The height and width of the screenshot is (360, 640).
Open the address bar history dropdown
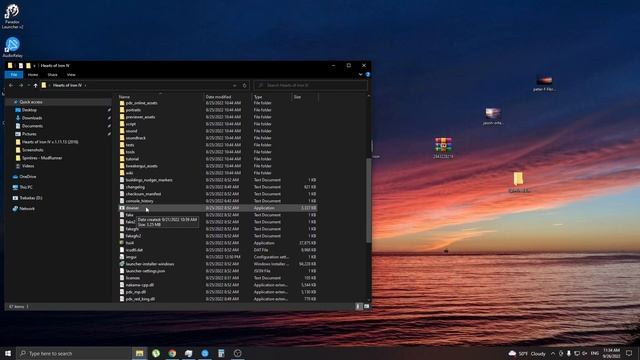click(235, 85)
